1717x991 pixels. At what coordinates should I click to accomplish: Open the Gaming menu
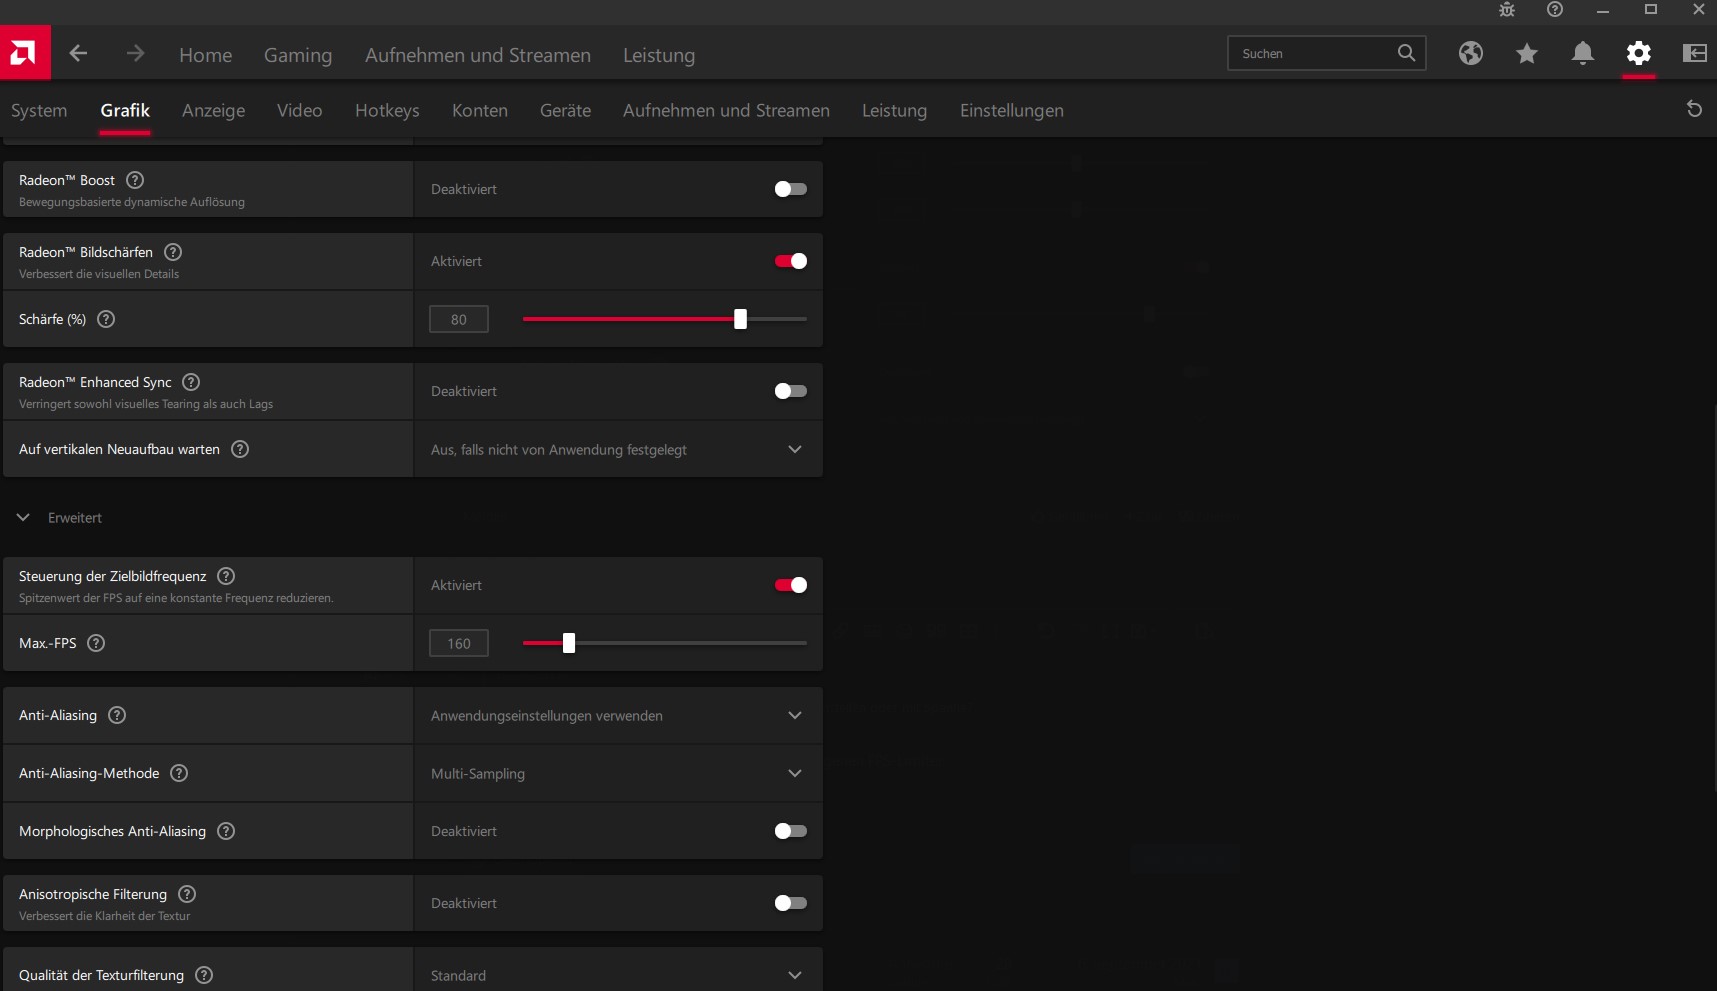click(x=297, y=55)
